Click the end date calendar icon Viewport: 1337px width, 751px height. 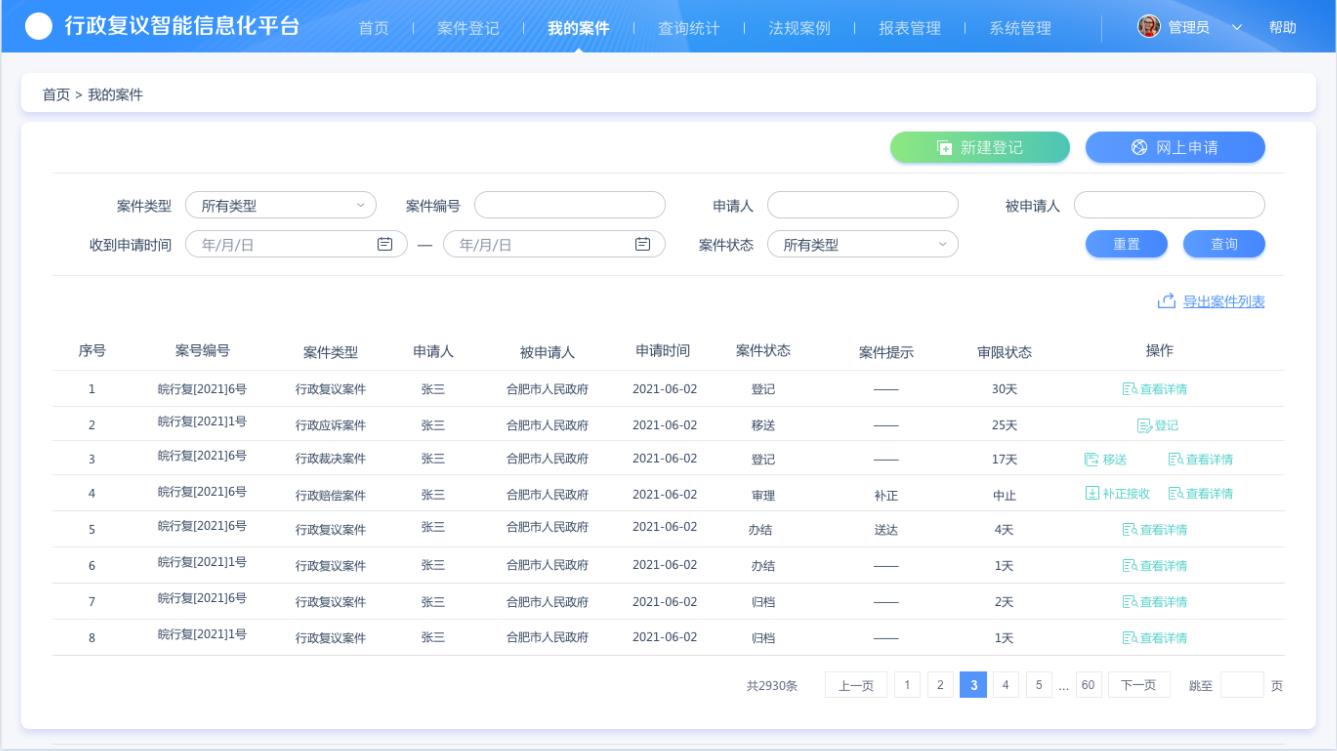[642, 244]
